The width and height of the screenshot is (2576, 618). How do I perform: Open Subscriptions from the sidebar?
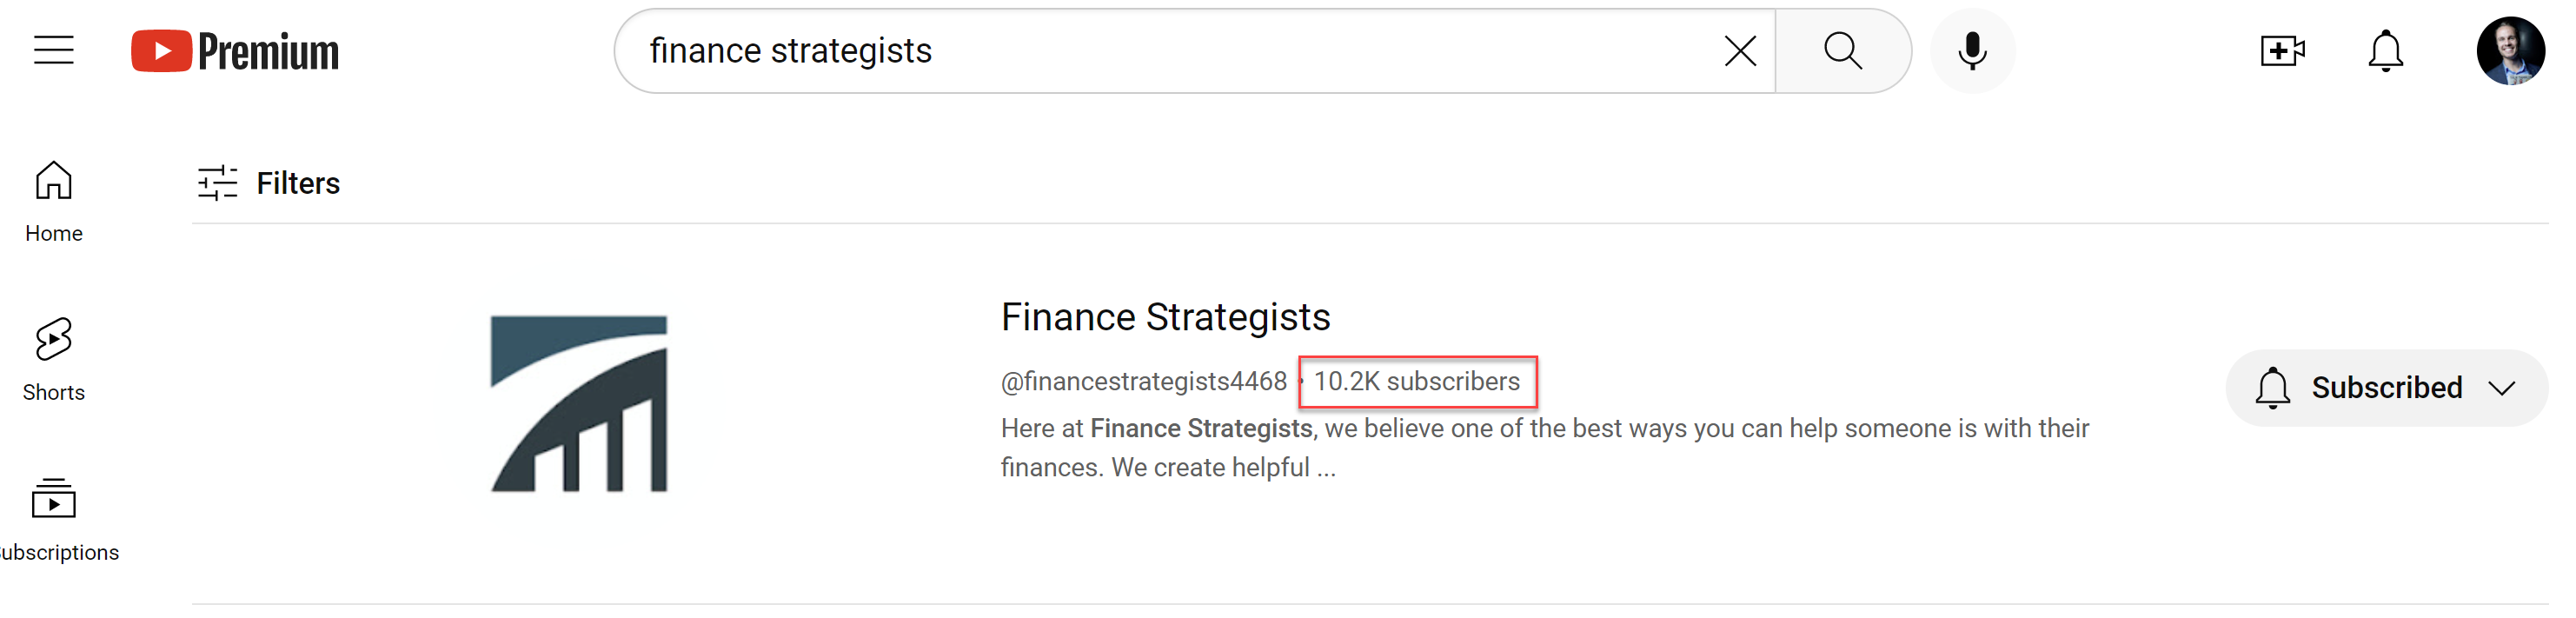54,520
